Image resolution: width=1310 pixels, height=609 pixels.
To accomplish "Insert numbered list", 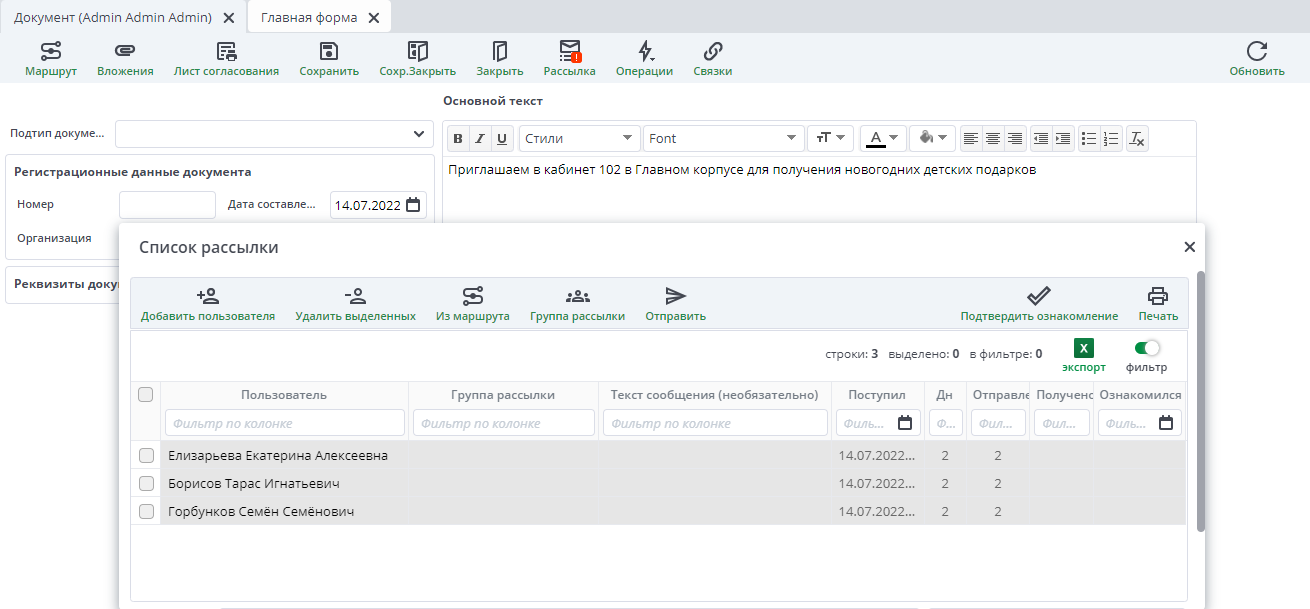I will tap(1111, 139).
